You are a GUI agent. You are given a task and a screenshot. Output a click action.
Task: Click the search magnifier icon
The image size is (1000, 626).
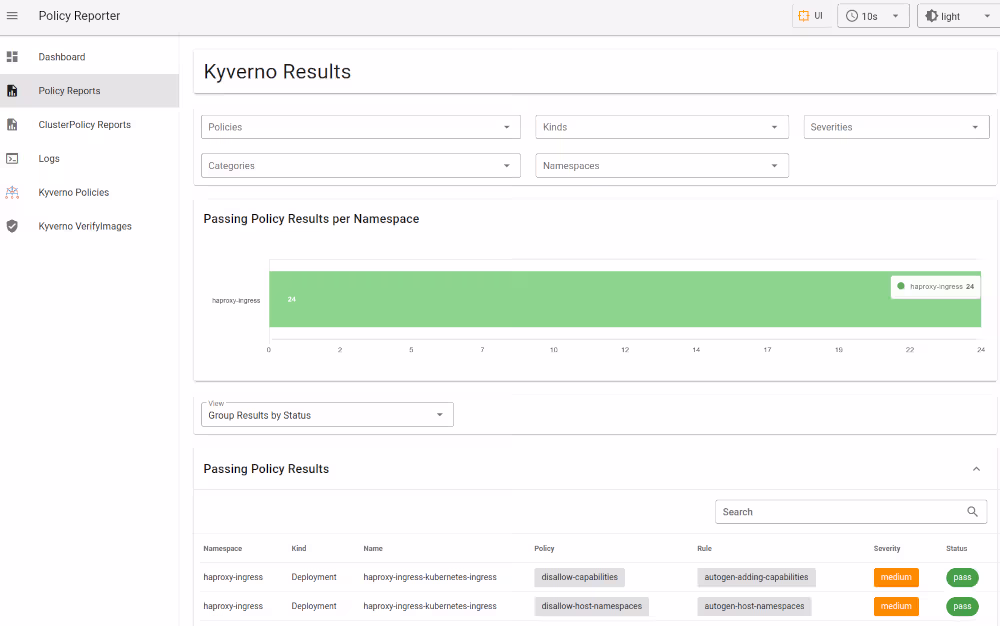point(973,512)
